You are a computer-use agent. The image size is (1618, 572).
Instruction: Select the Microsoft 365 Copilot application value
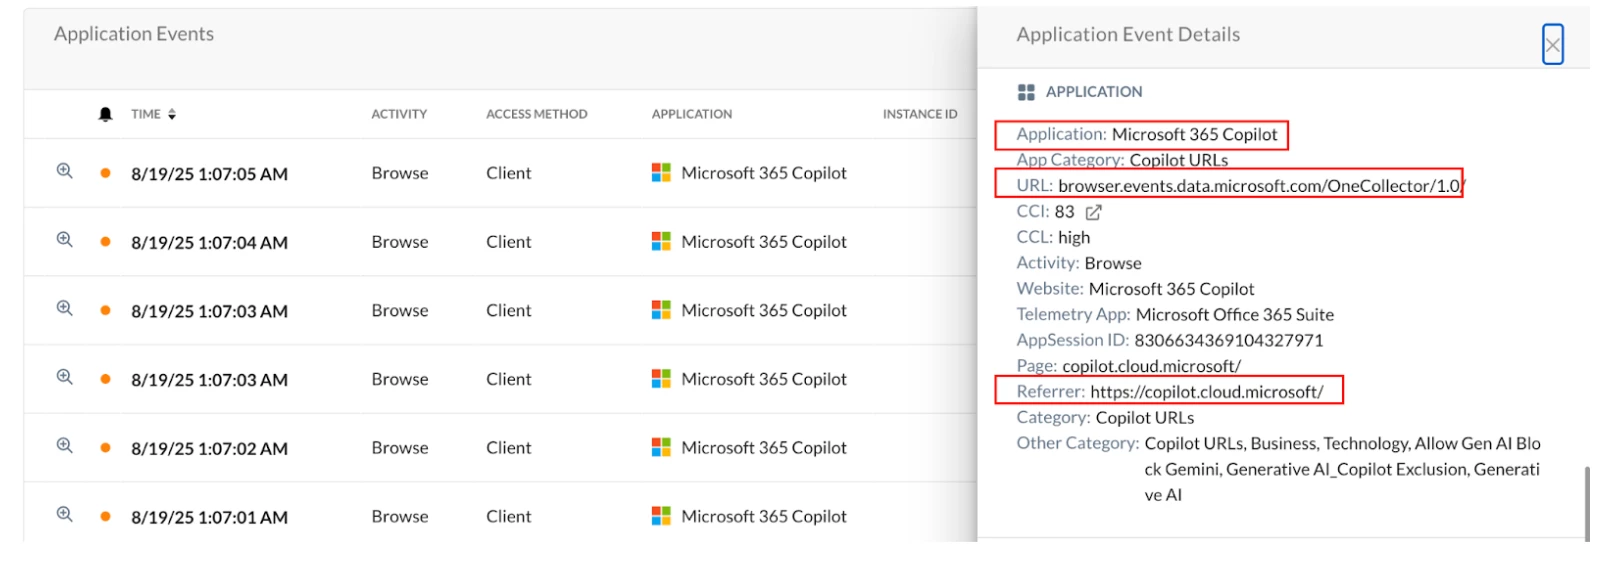1194,134
